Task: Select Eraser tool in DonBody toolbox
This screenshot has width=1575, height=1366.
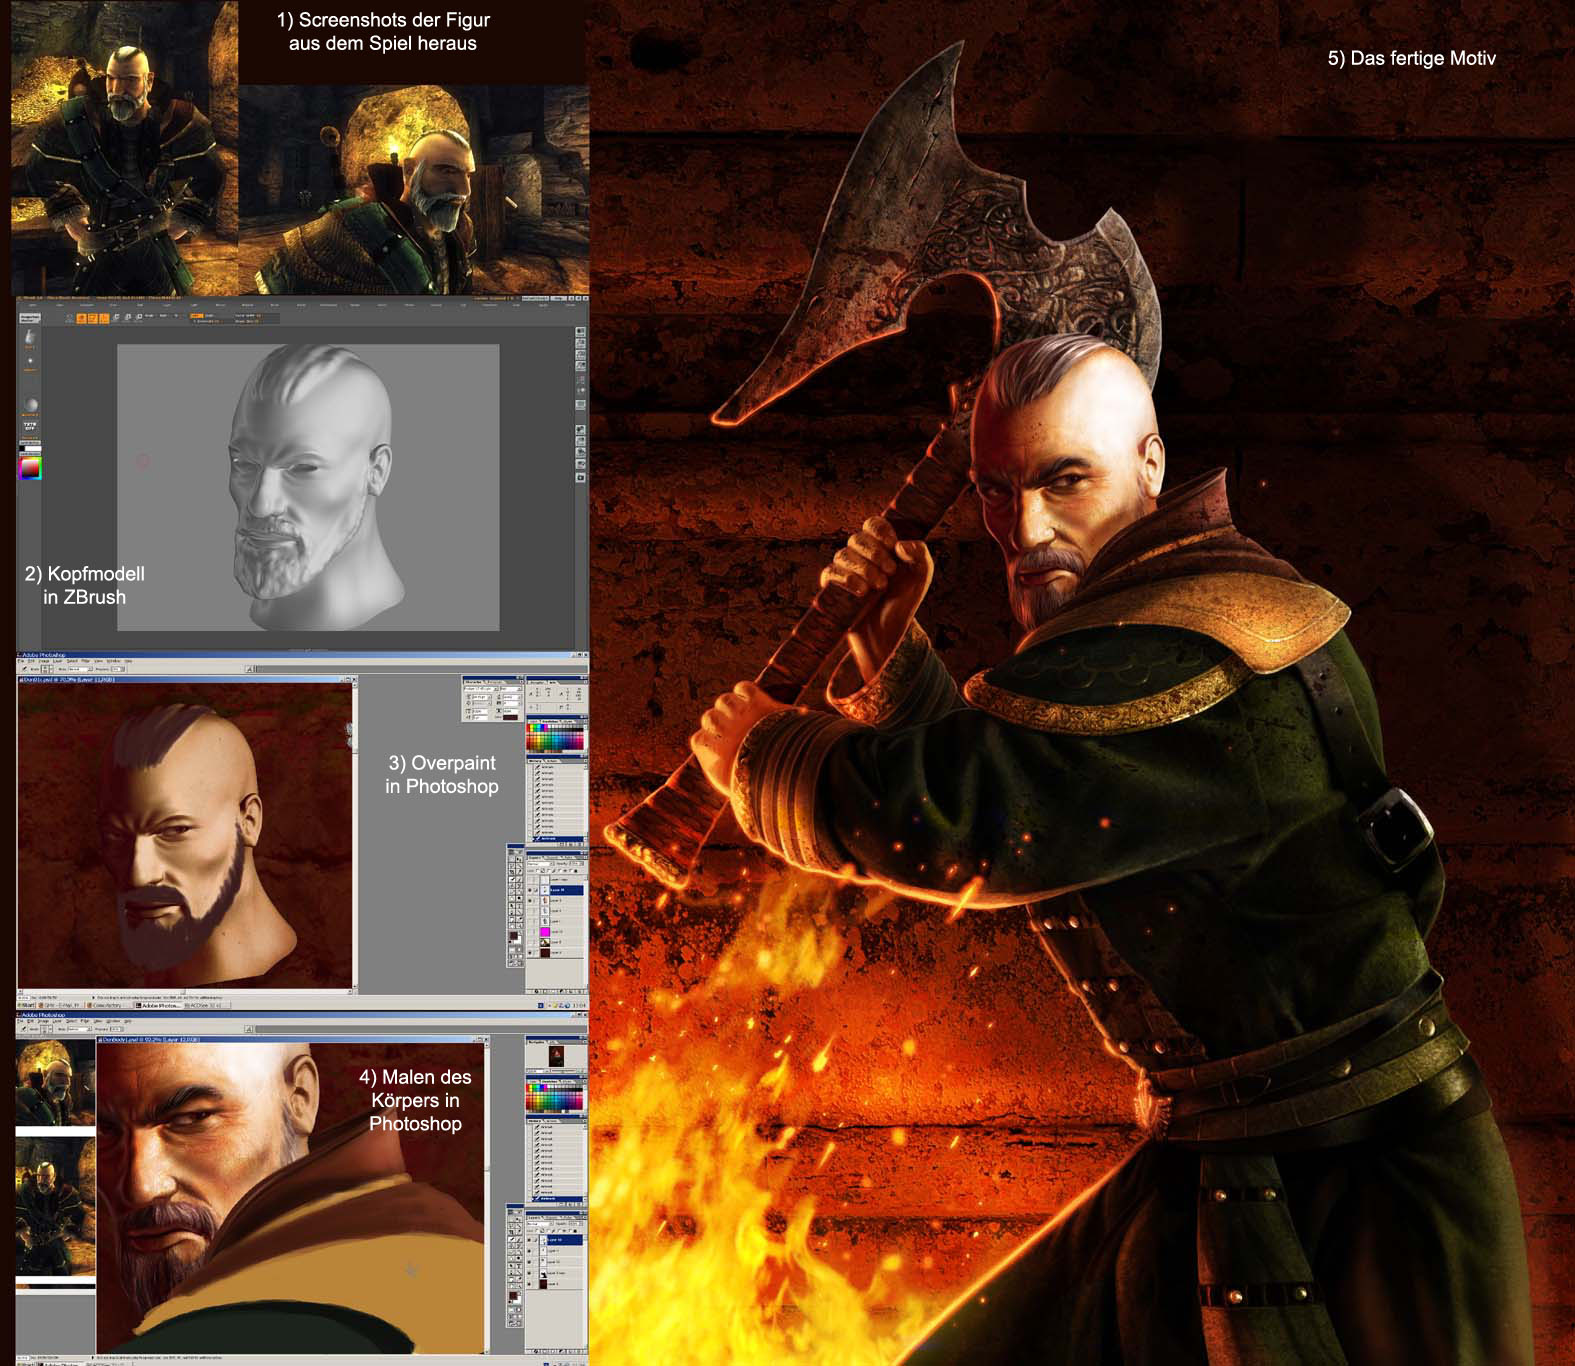Action: [x=511, y=1252]
